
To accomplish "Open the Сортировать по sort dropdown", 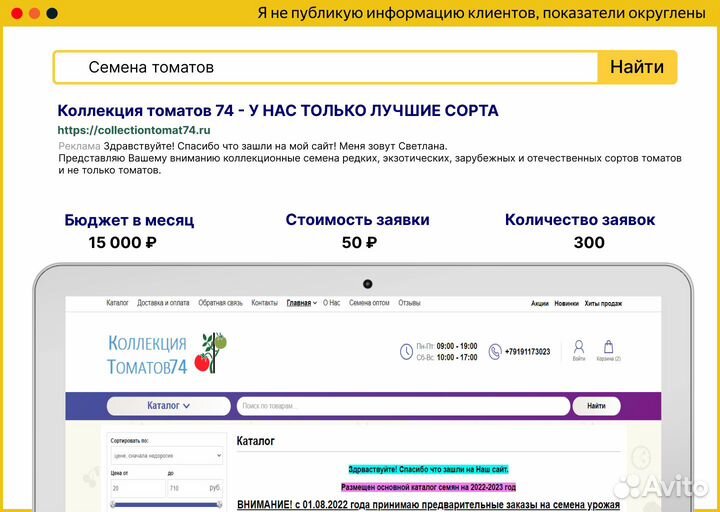I will [x=167, y=456].
